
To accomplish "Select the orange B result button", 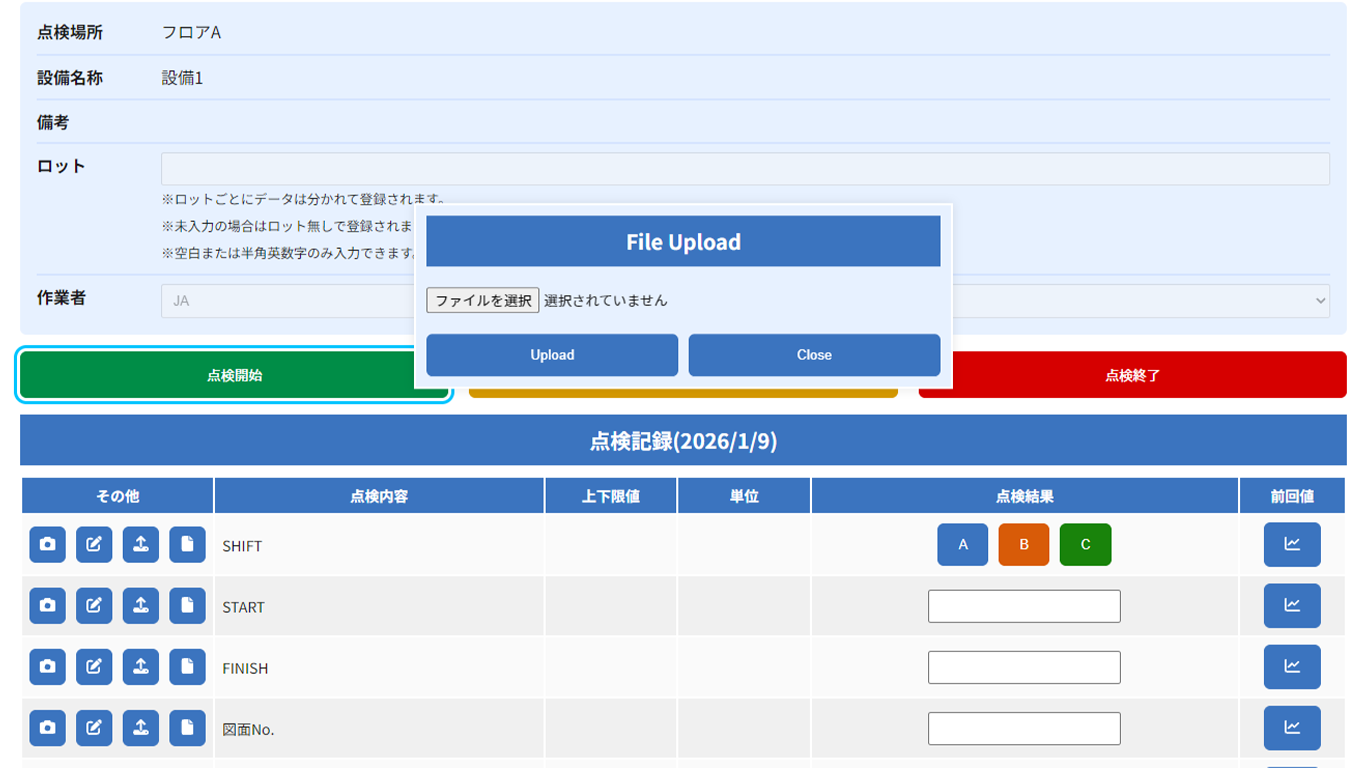I will tap(1024, 545).
